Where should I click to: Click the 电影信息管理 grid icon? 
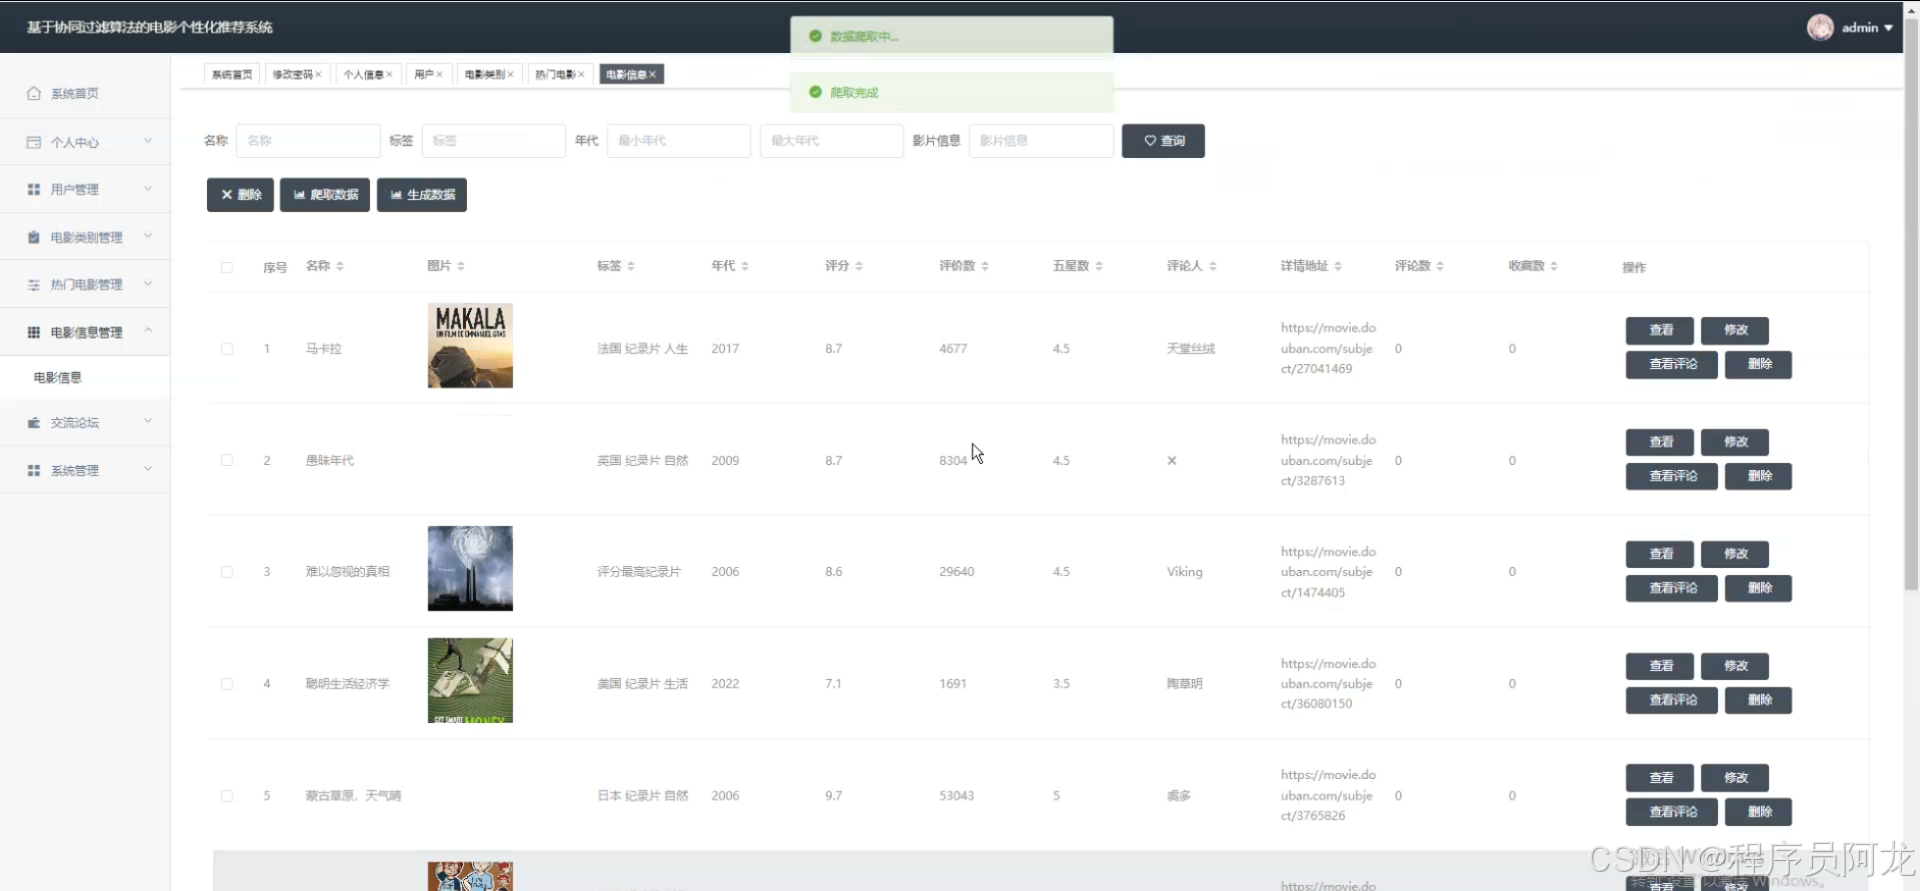[x=33, y=332]
